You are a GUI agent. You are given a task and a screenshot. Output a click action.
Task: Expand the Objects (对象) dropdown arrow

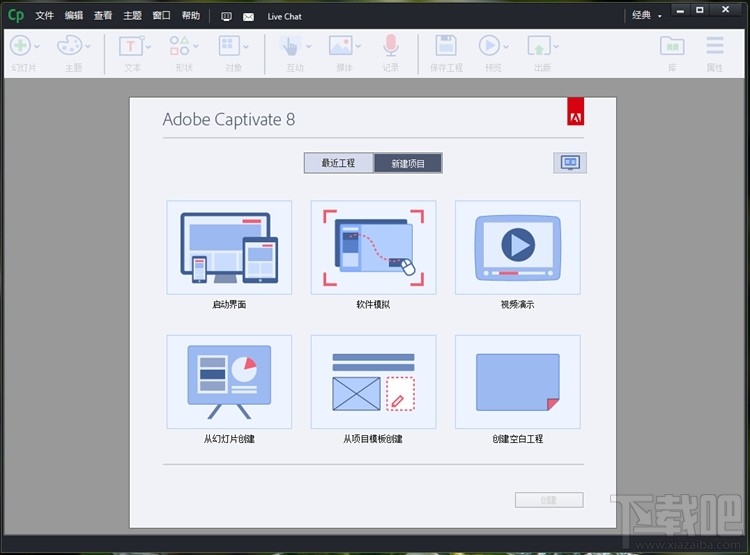pyautogui.click(x=246, y=46)
